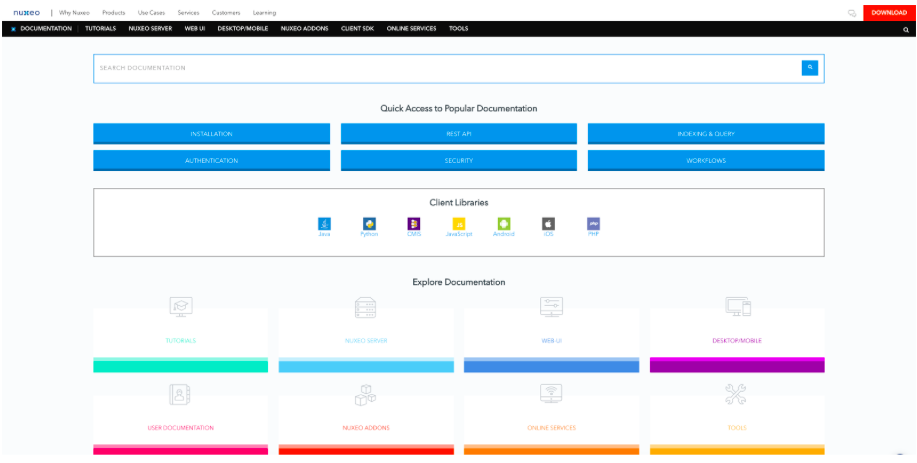Open Services menu
Image resolution: width=917 pixels, height=463 pixels.
tap(188, 12)
